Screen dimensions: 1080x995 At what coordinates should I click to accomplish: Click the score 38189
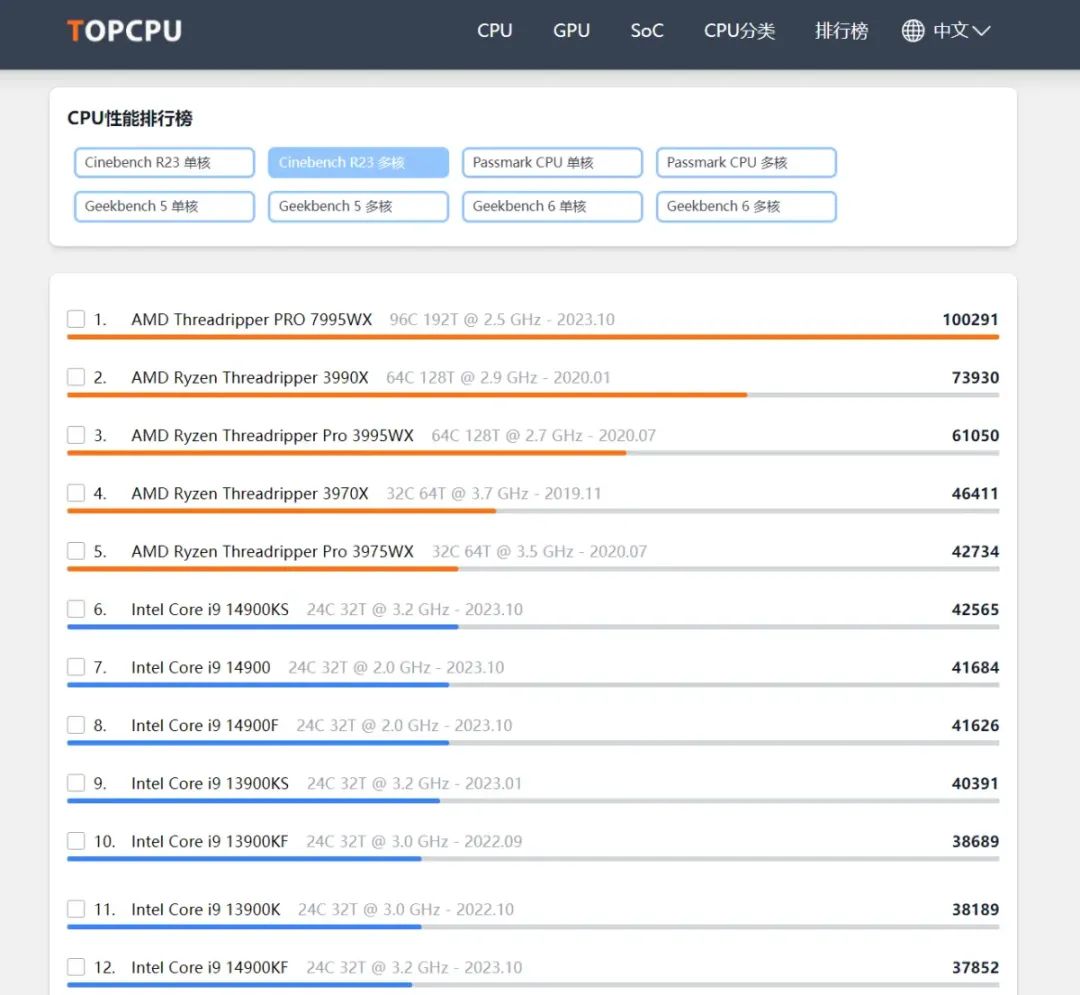tap(975, 909)
